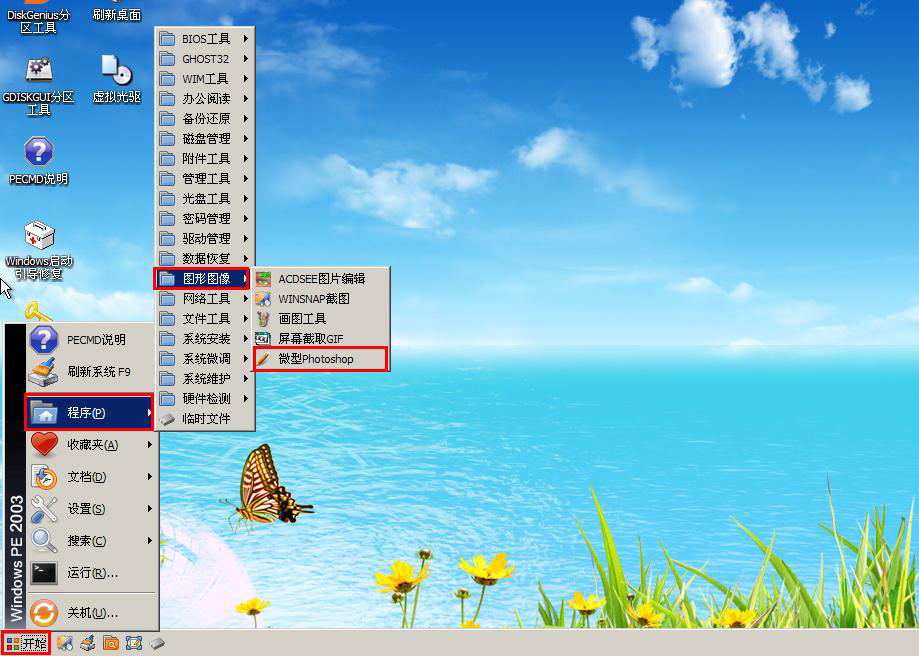The width and height of the screenshot is (919, 656).
Task: Open the 管理工具 program folder
Action: [205, 178]
